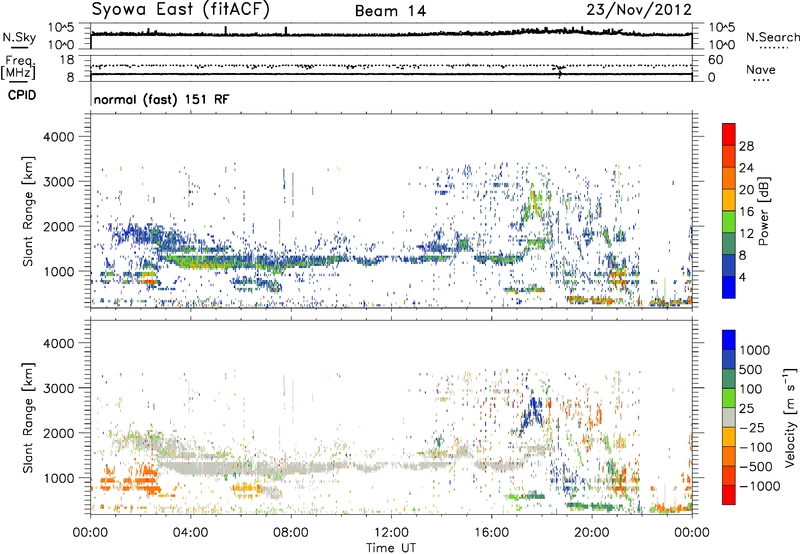The image size is (800, 554).
Task: Click the 'Time UT' axis title
Action: click(391, 548)
